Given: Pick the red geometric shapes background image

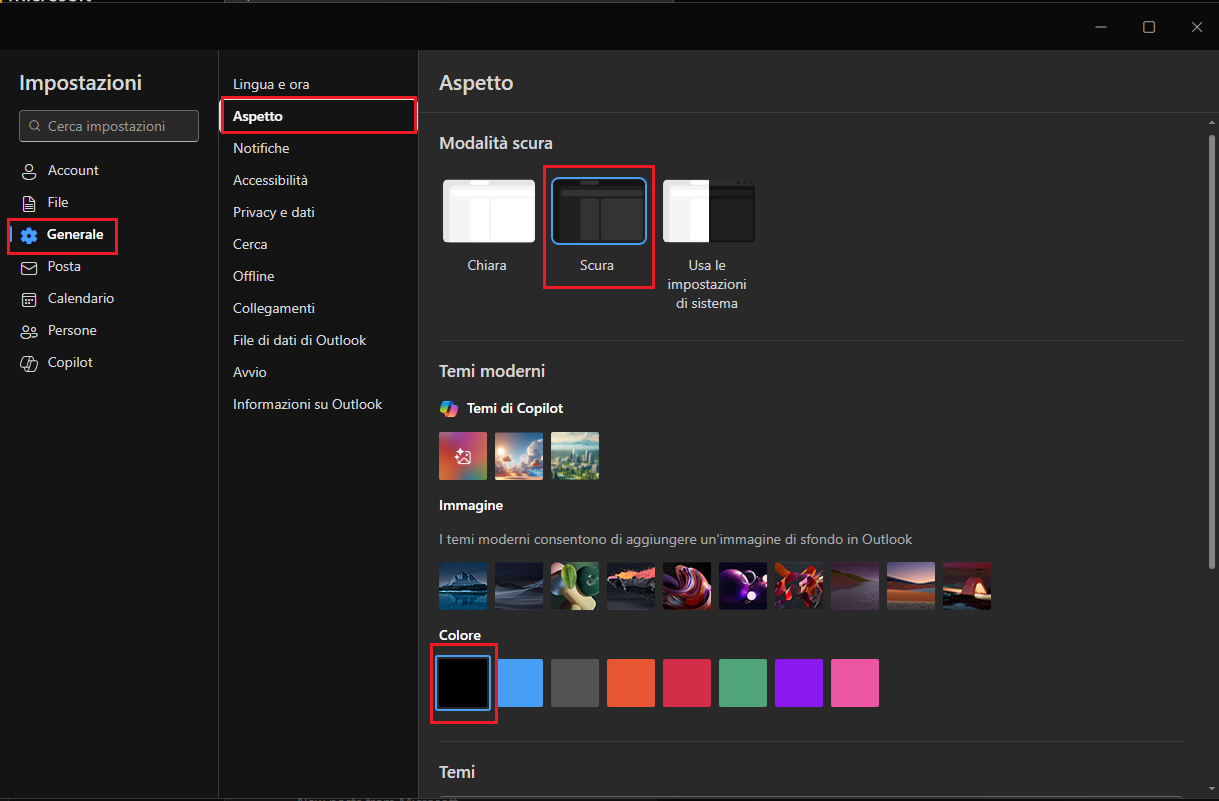Looking at the screenshot, I should tap(799, 586).
